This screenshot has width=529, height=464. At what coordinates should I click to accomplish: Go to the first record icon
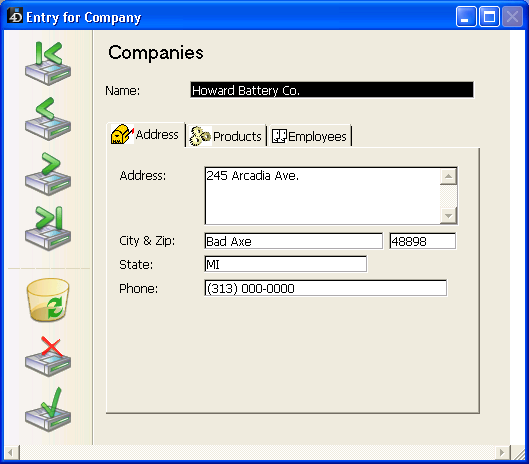pyautogui.click(x=48, y=63)
